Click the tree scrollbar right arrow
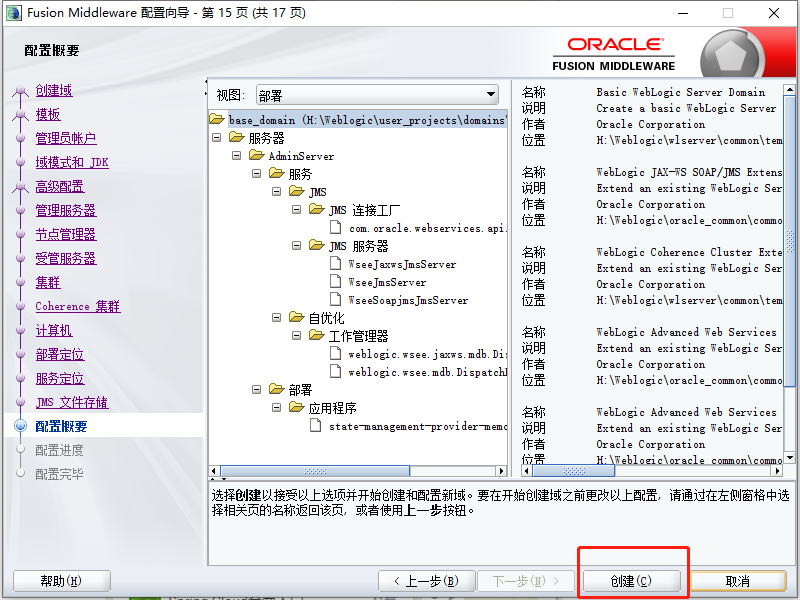Screen dimensions: 800x600 tap(502, 471)
